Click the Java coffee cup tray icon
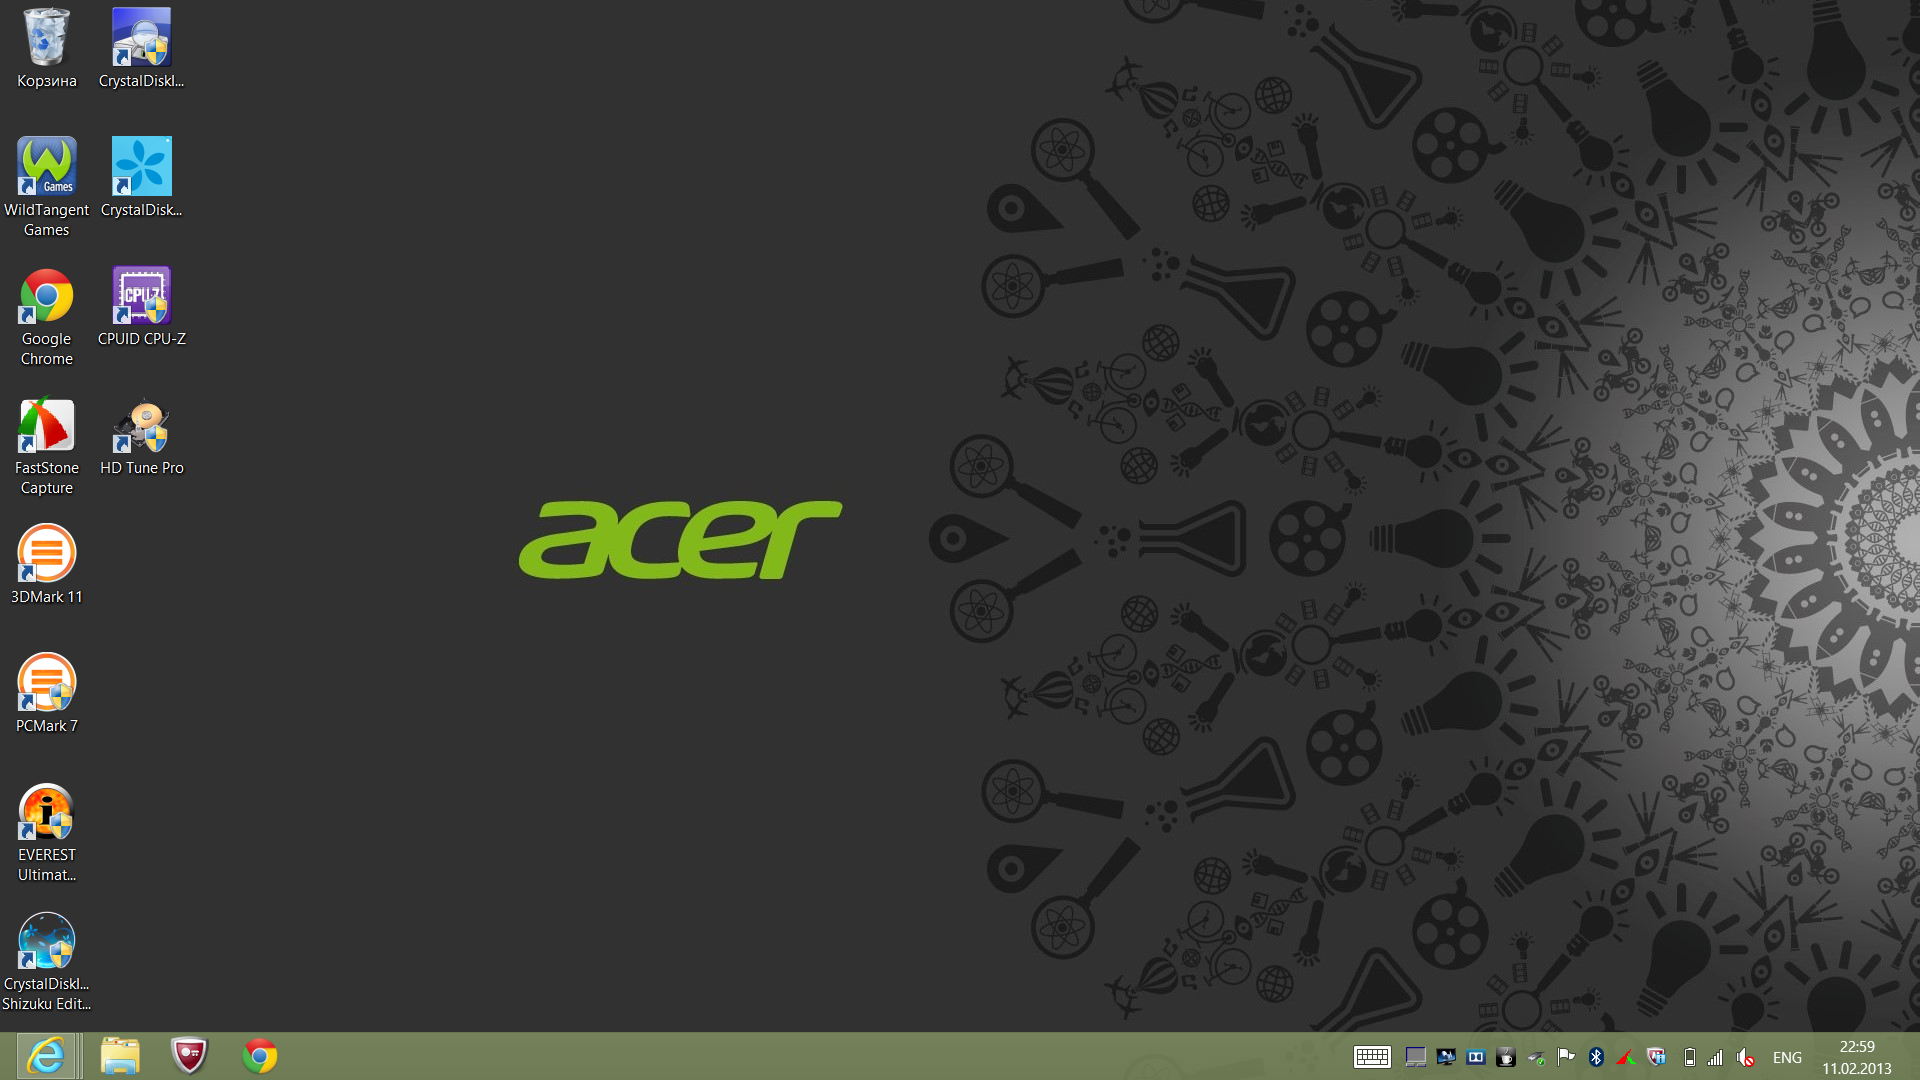 (x=1506, y=1057)
